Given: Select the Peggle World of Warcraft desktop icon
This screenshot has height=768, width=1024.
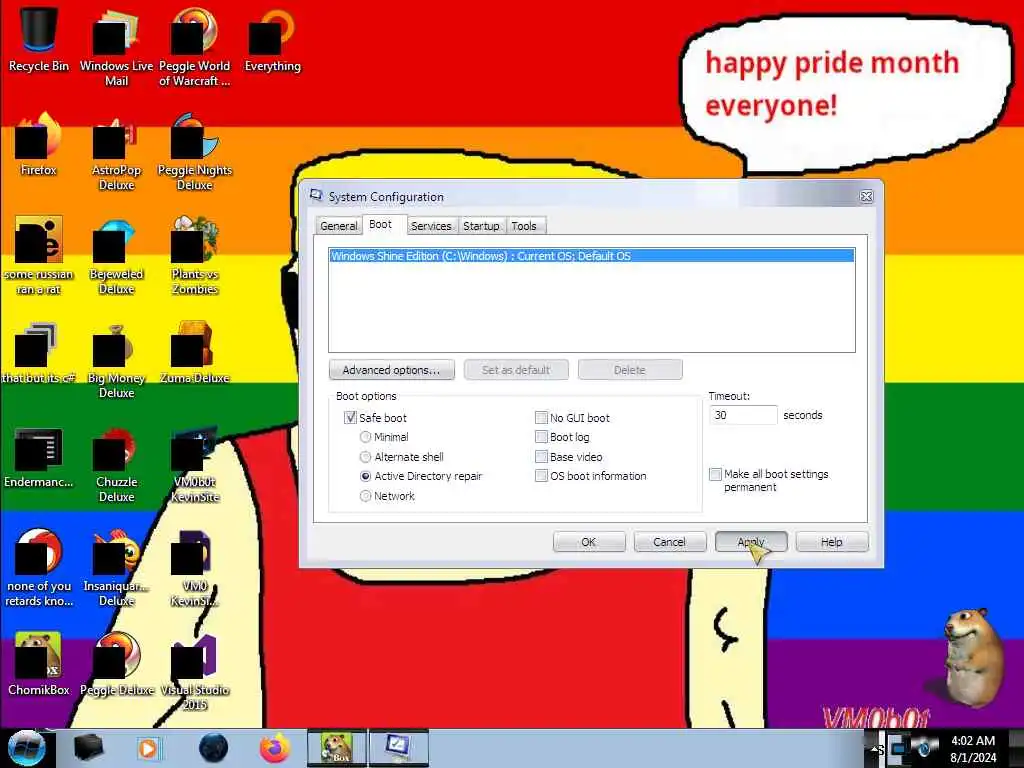Looking at the screenshot, I should [x=195, y=46].
